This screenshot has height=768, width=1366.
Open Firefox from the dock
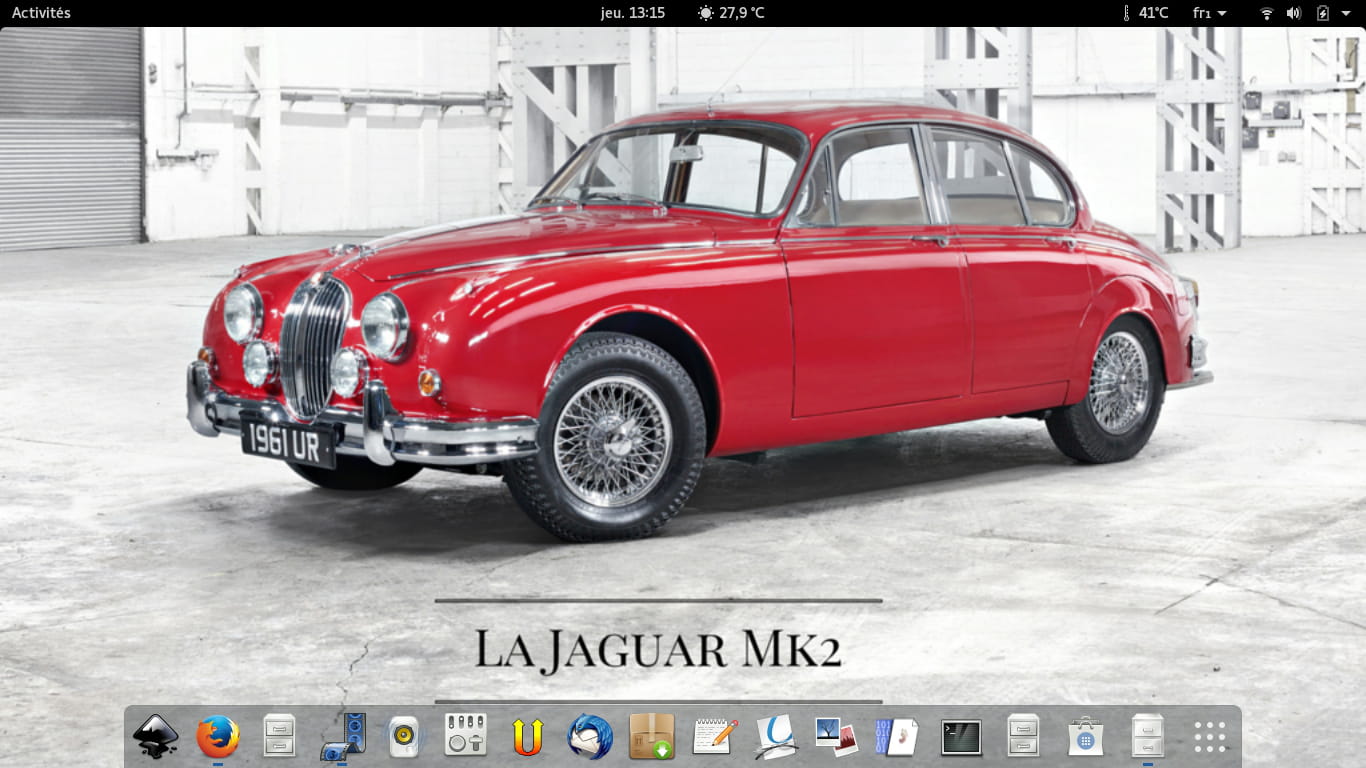[x=218, y=737]
